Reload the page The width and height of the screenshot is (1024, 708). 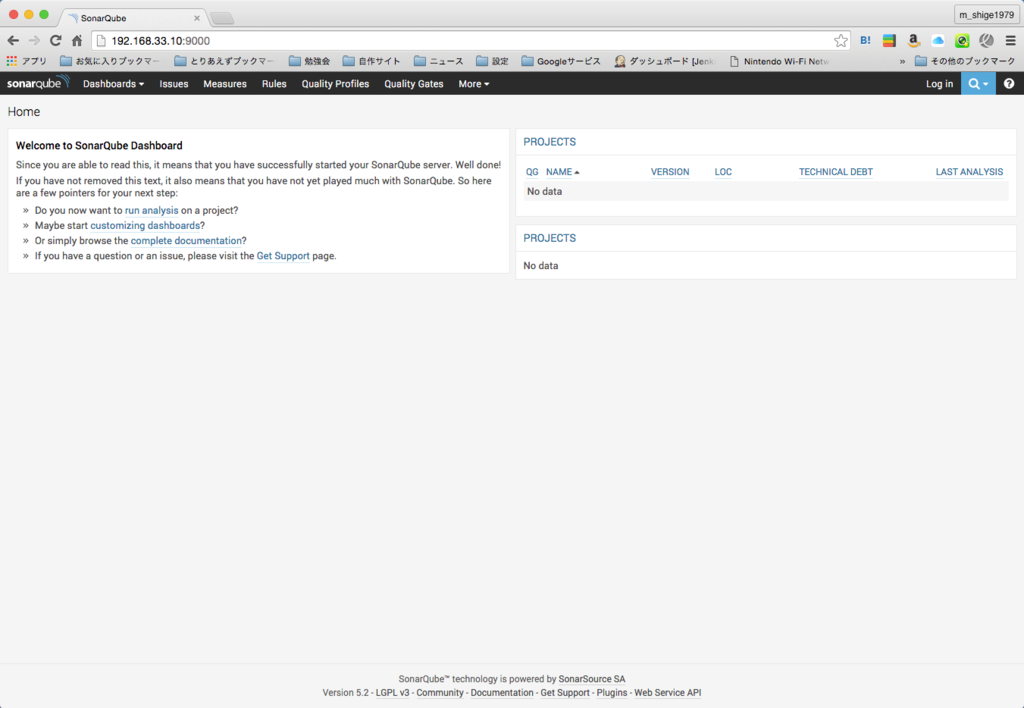56,40
